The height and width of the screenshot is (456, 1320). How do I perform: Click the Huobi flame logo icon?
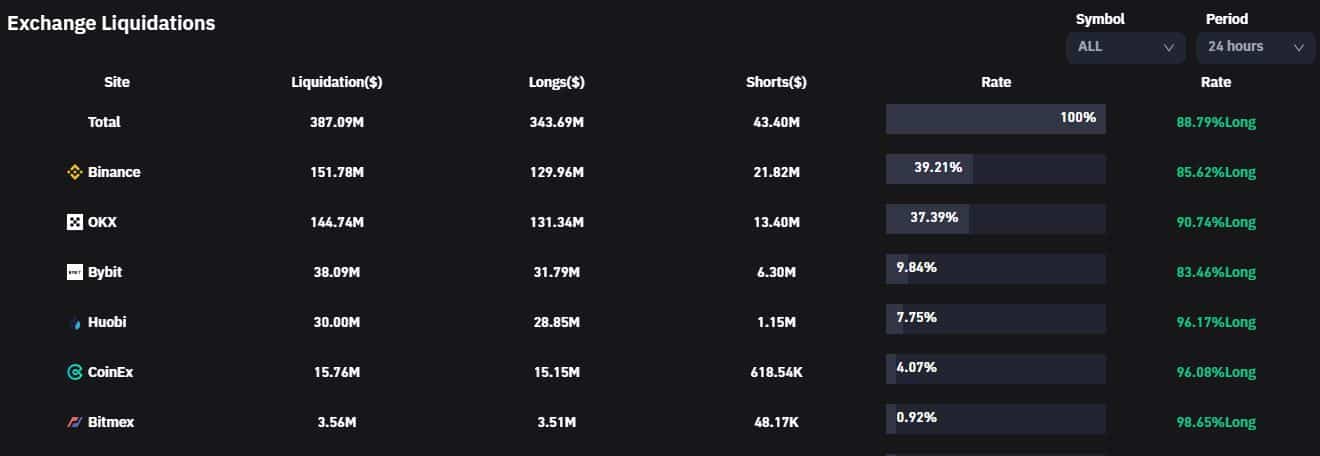74,323
